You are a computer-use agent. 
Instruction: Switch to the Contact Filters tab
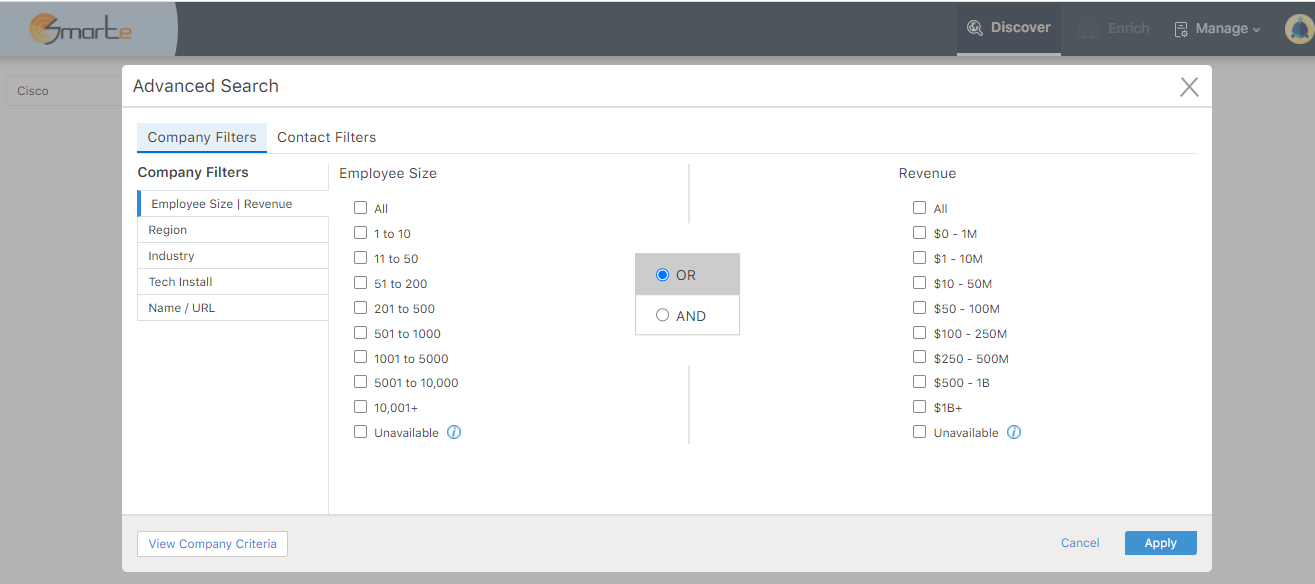coord(327,137)
